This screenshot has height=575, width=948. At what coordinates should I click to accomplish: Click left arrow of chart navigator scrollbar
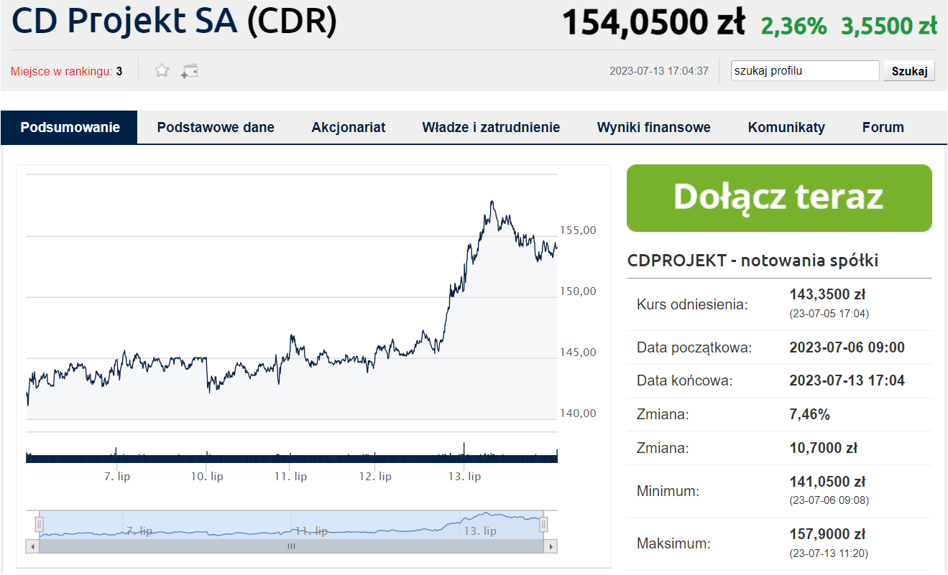tap(33, 547)
